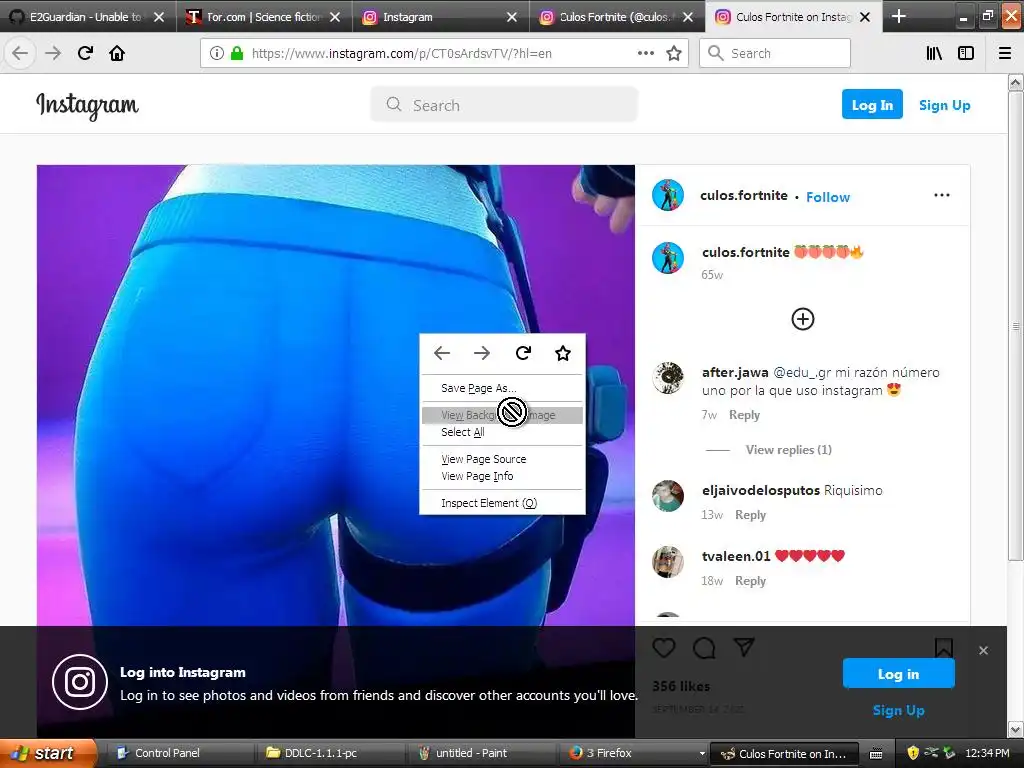Click the header Sign Up link

[944, 105]
